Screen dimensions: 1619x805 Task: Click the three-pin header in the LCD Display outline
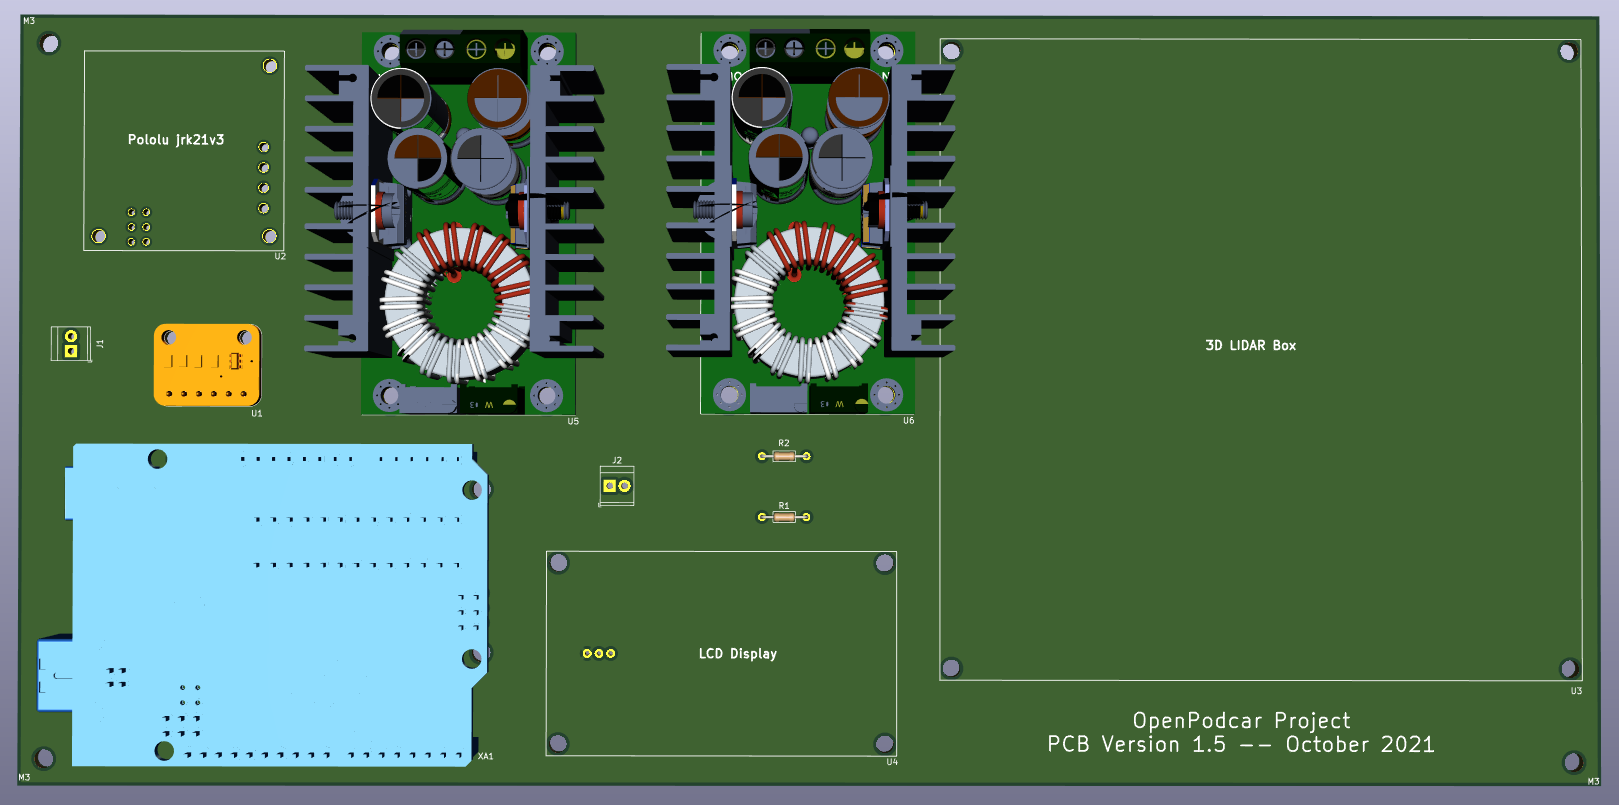(x=599, y=653)
